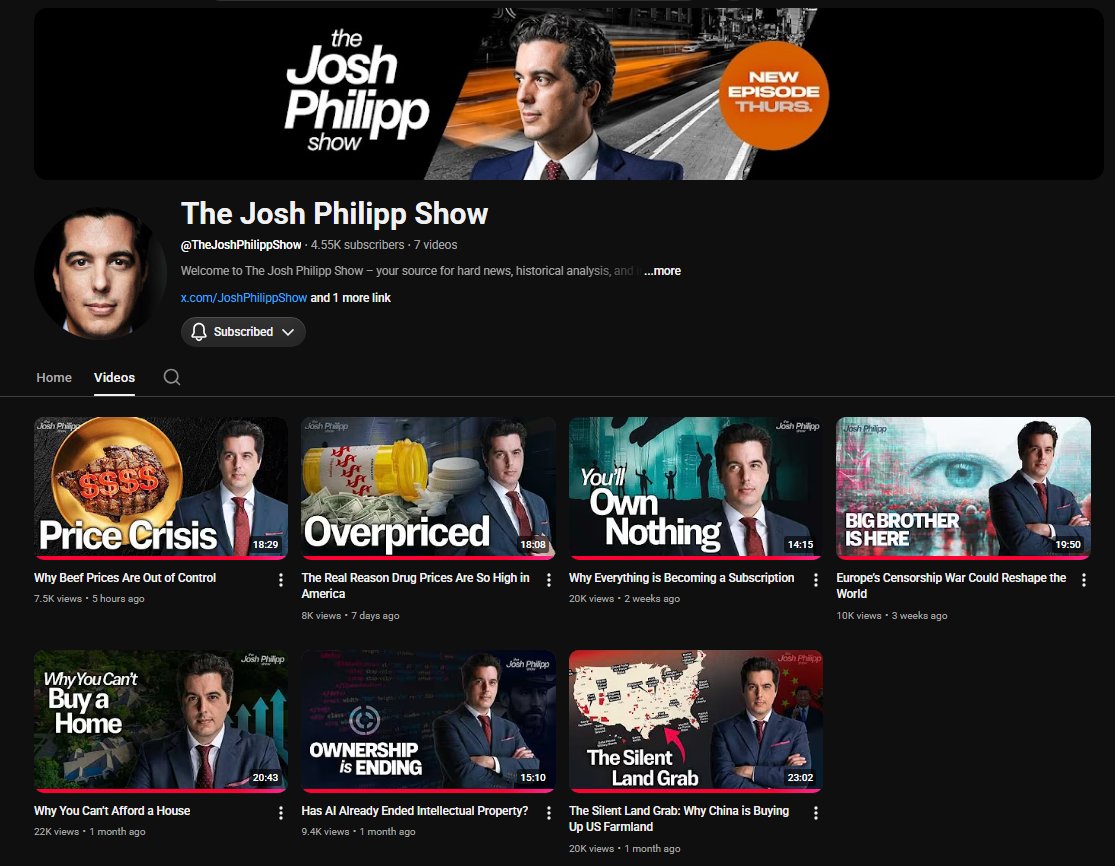Open the Why You Can't Buy a Home thumbnail
The height and width of the screenshot is (866, 1115).
[161, 721]
